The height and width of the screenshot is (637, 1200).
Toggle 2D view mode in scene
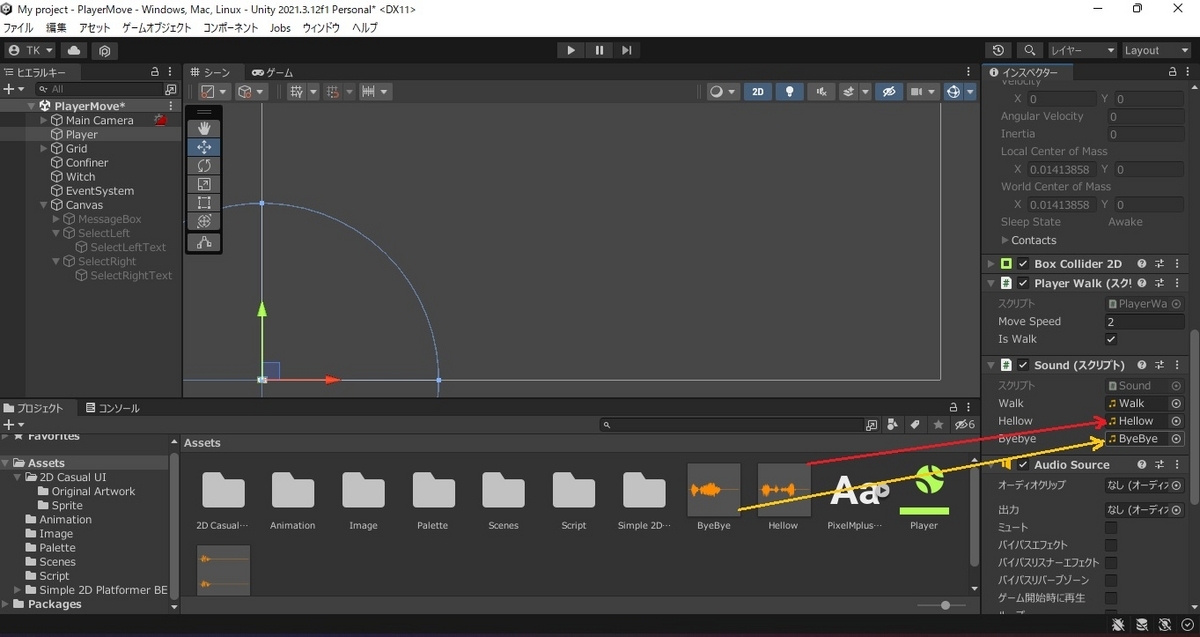click(x=757, y=91)
